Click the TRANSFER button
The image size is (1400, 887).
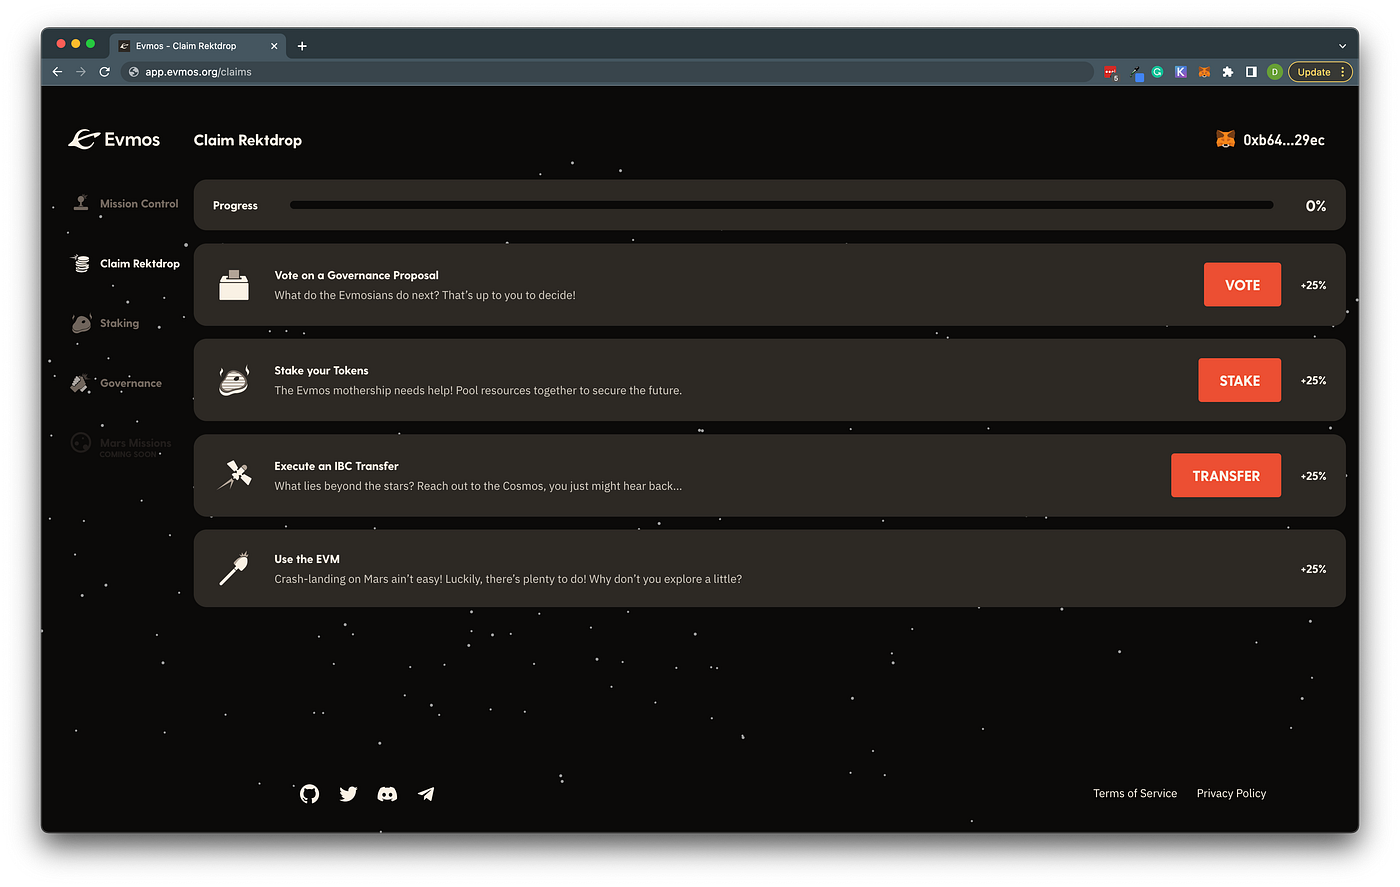tap(1226, 476)
